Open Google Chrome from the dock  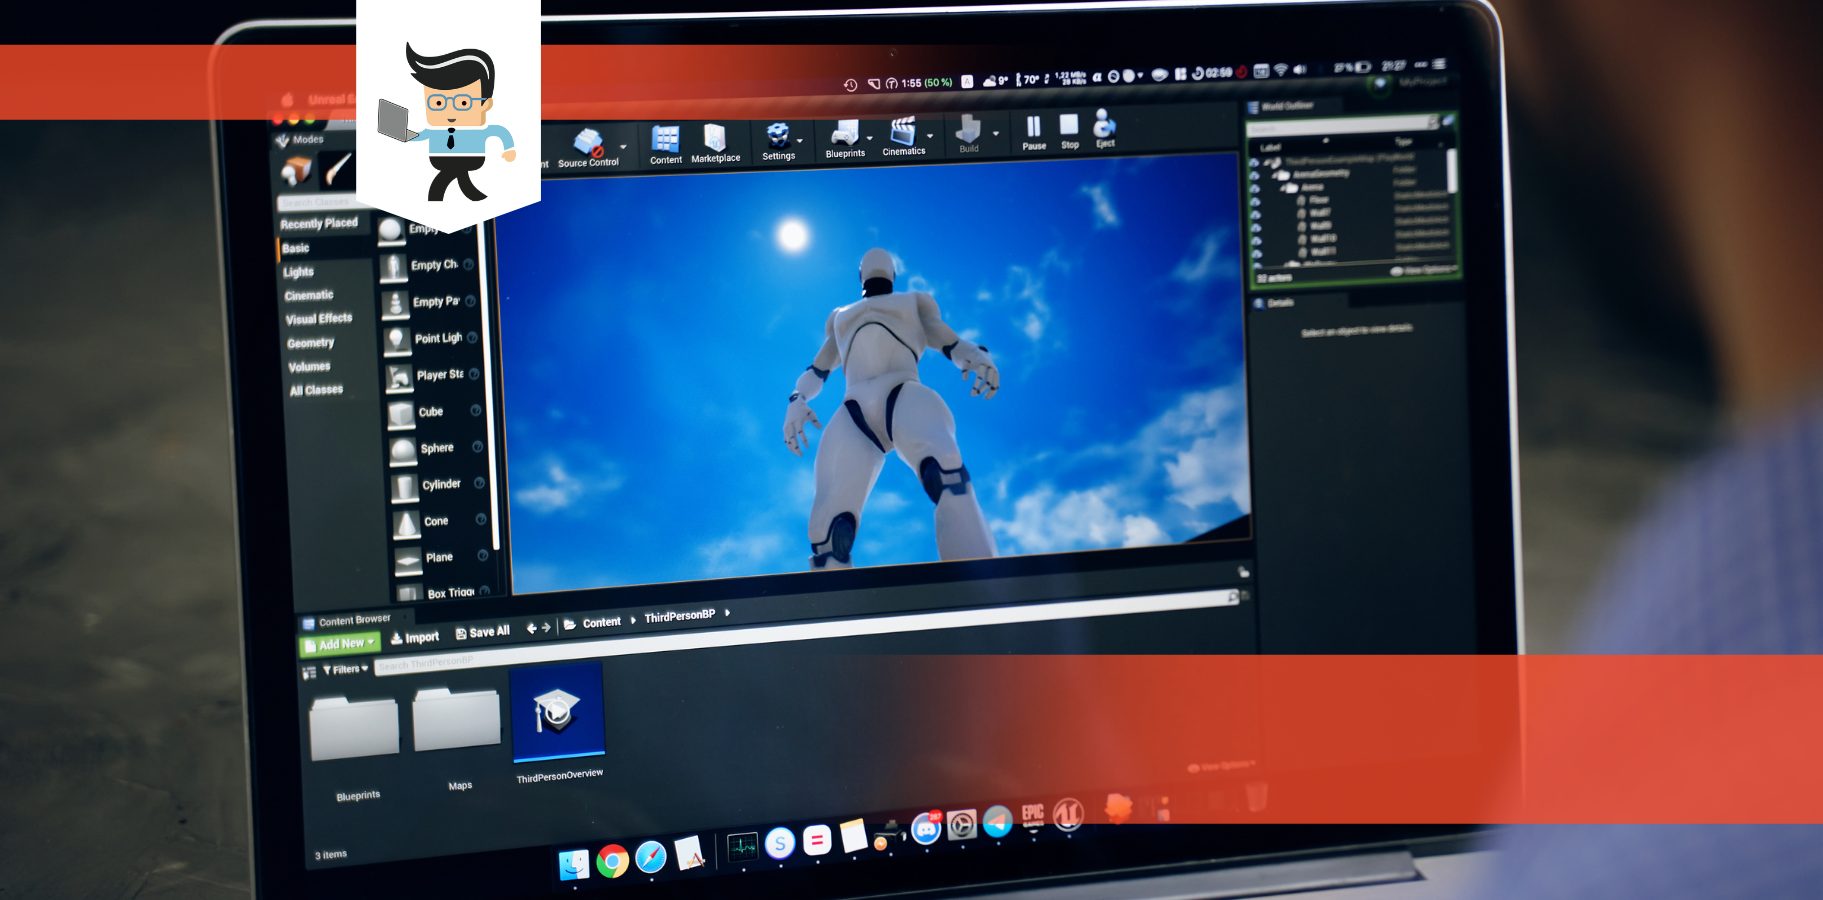[612, 860]
